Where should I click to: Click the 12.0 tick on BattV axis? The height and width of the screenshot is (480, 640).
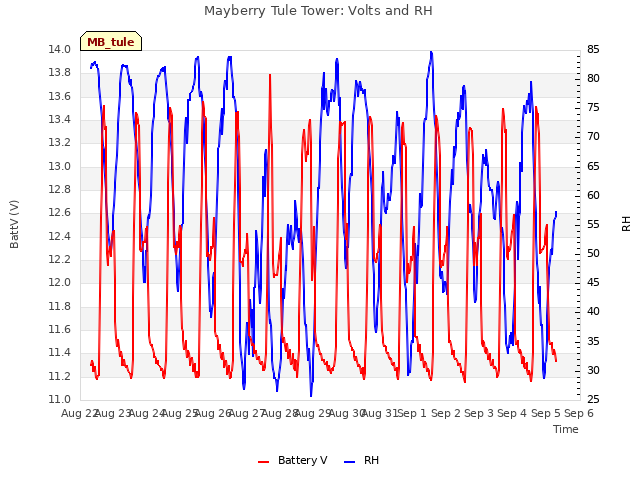[x=60, y=283]
